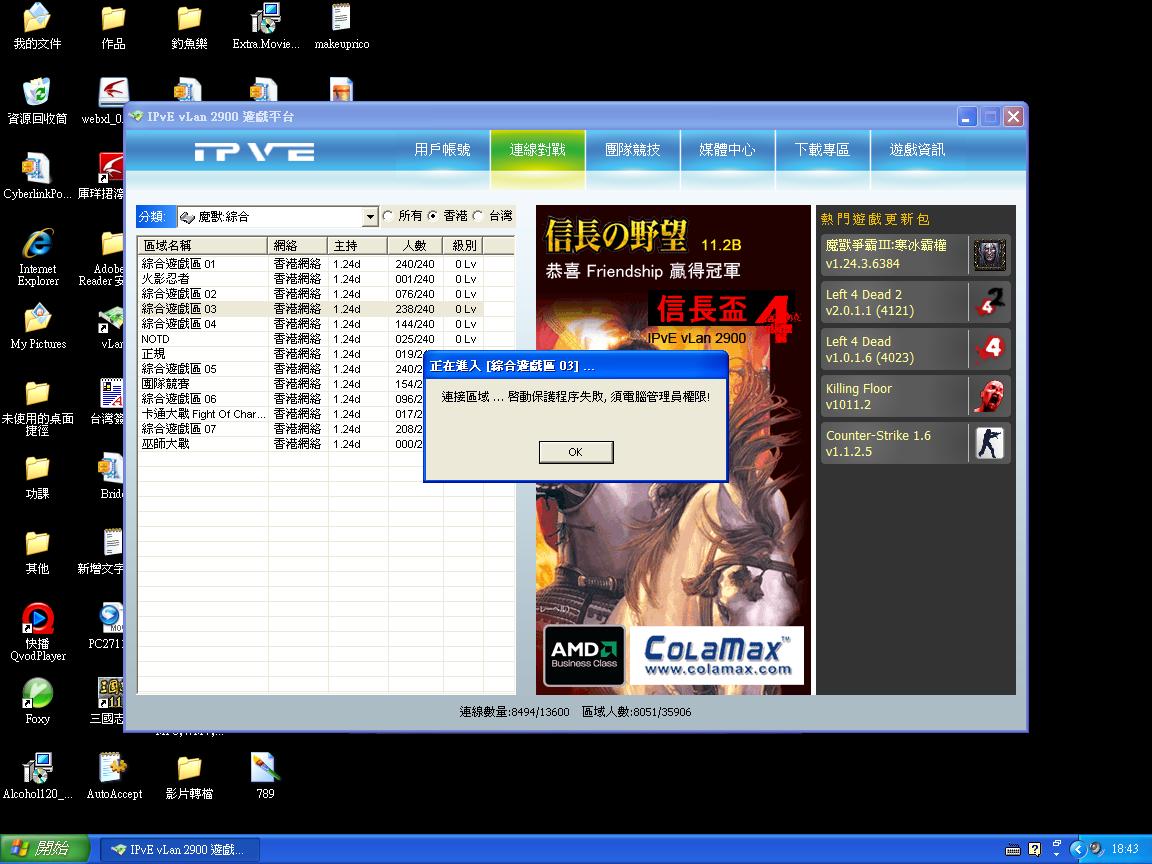The image size is (1152, 864).
Task: Select room 巫師大戰
Action: (281, 444)
